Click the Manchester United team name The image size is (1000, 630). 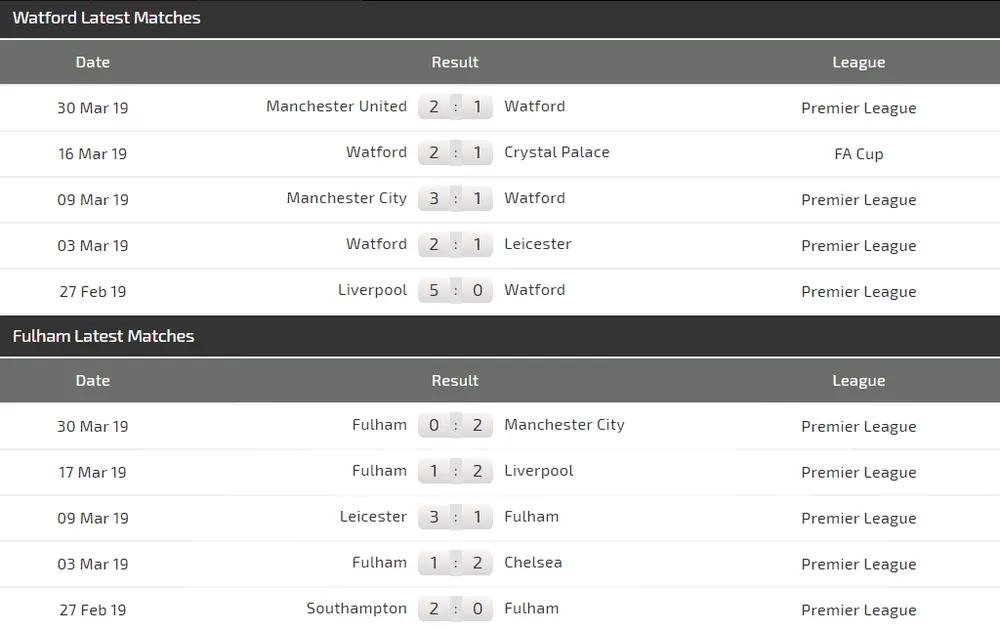pyautogui.click(x=336, y=107)
